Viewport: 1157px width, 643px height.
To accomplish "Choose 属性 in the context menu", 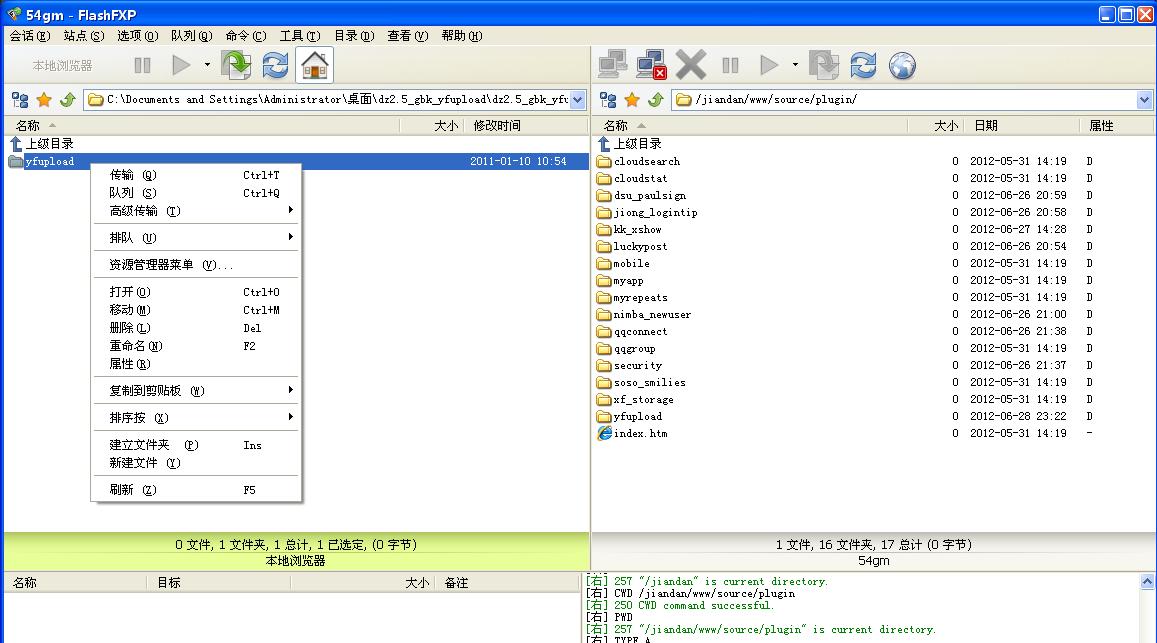I will pyautogui.click(x=196, y=364).
